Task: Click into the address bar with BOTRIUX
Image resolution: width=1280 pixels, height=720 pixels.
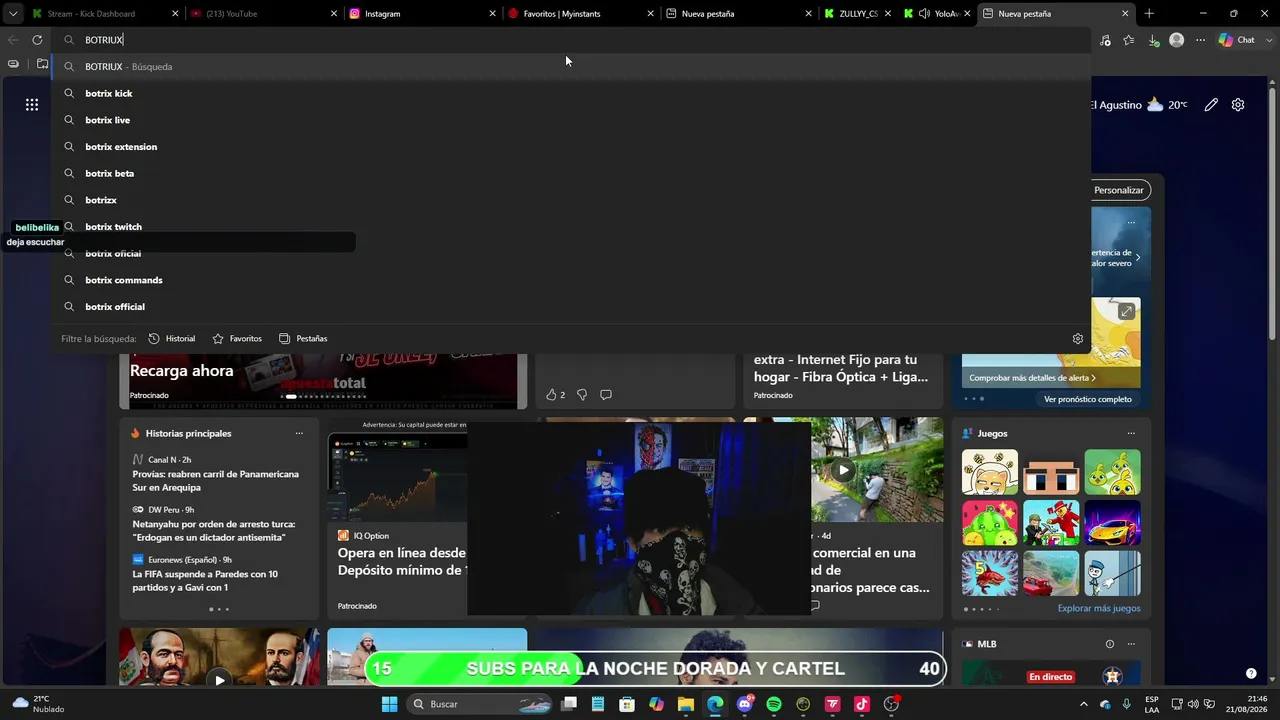Action: 571,40
